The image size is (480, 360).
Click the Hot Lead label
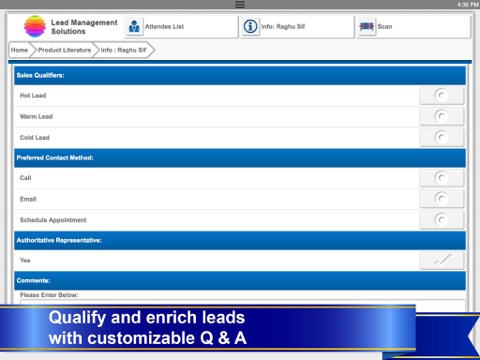(x=33, y=96)
